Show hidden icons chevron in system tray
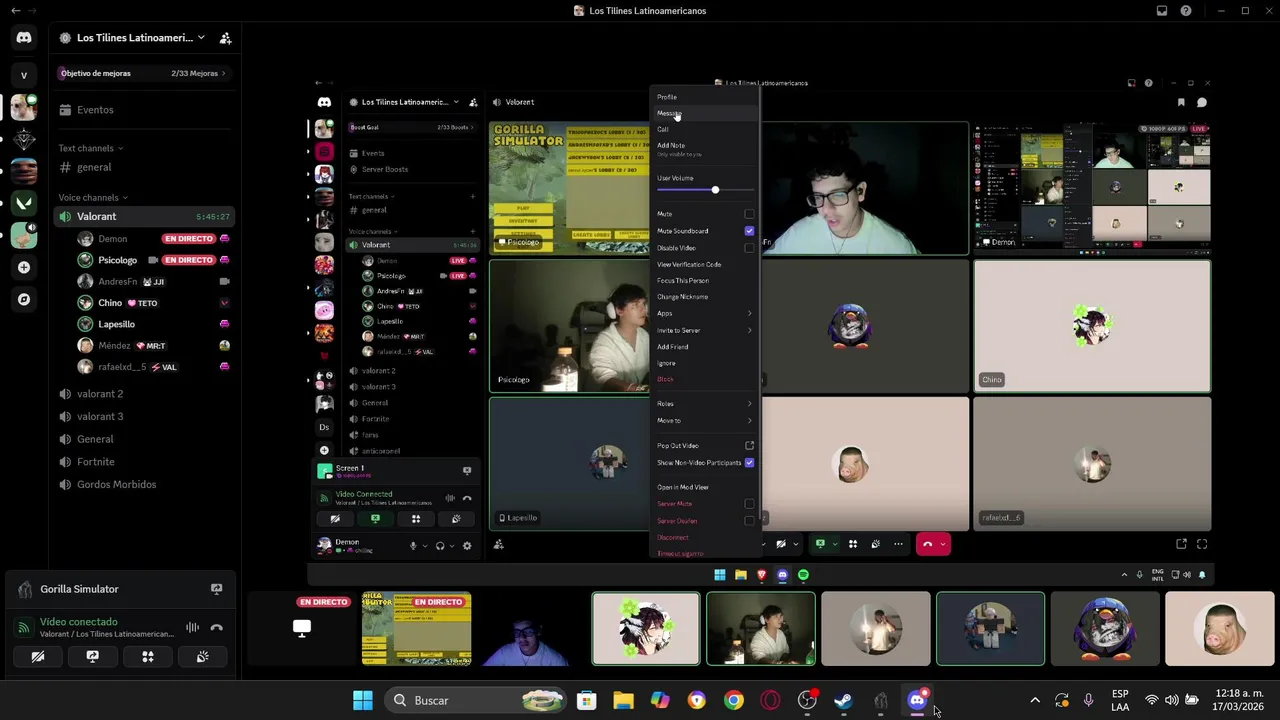 coord(1035,700)
